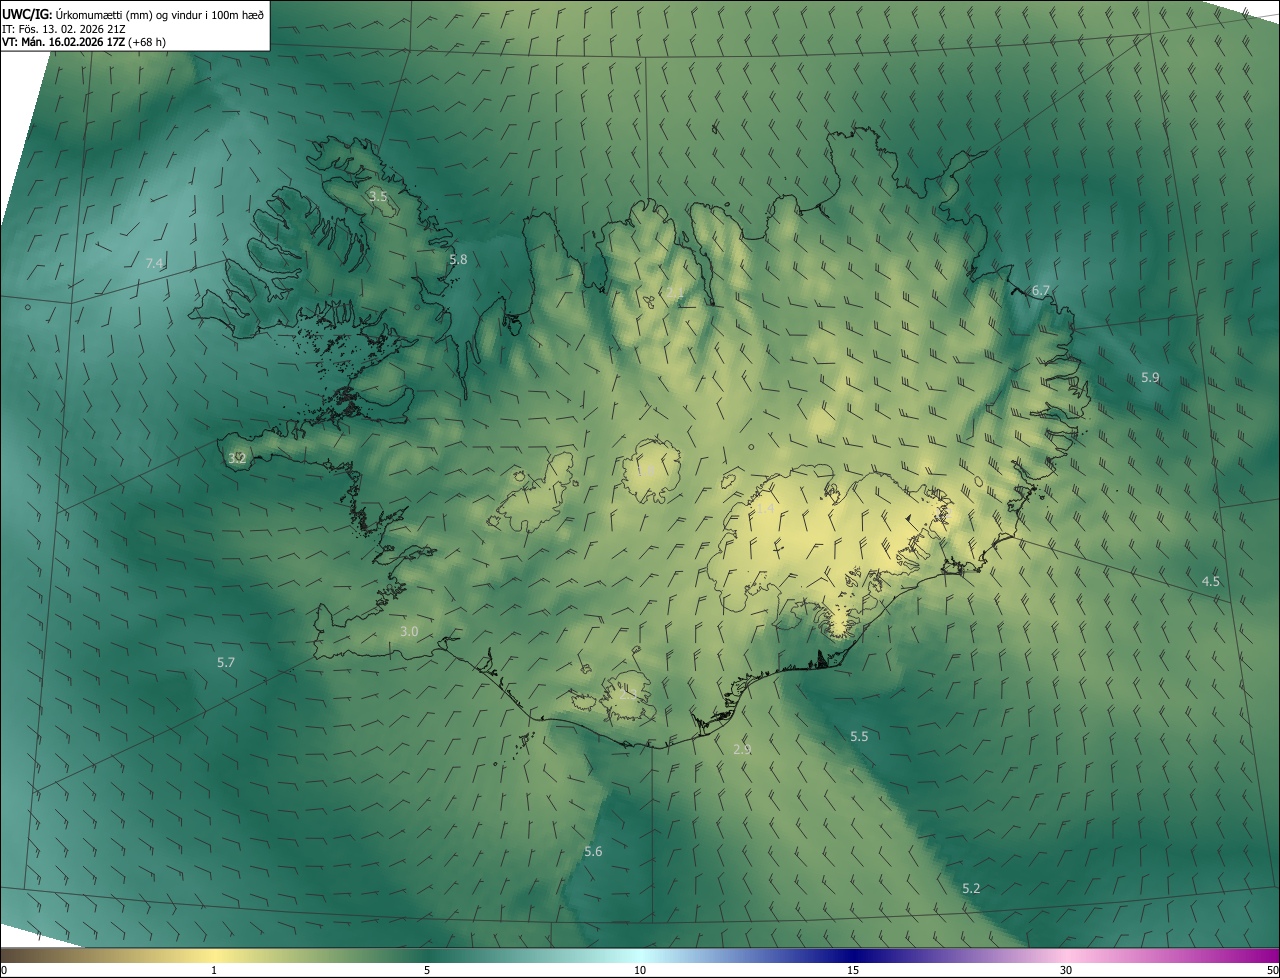
Task: Click the valid time 'VT: Mán. 16.02.2026 17Z (+68 h)'
Action: 84,42
